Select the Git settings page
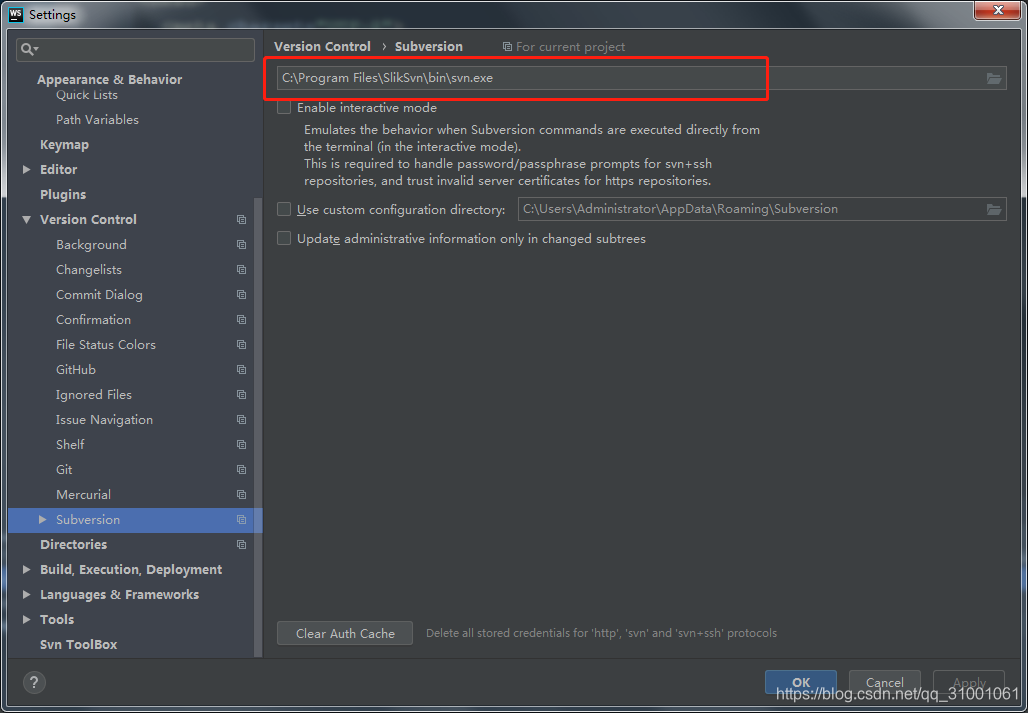 coord(64,470)
